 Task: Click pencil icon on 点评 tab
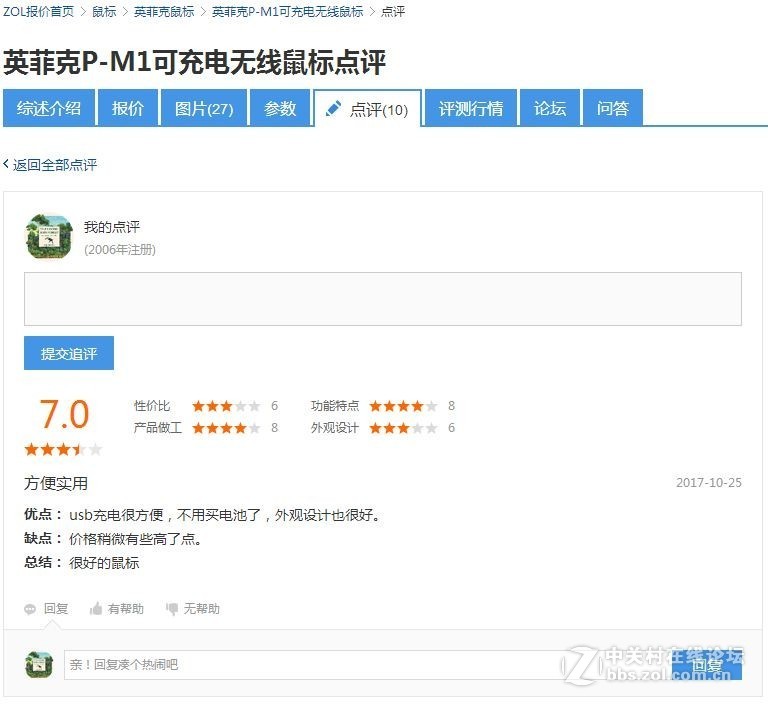334,108
